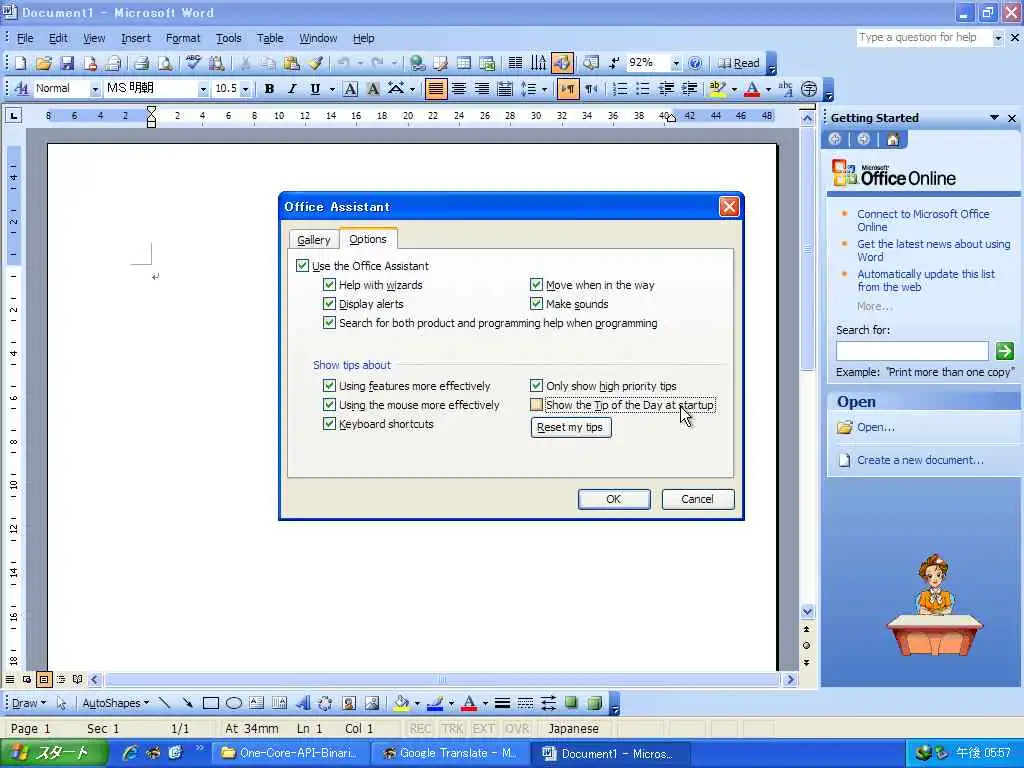The width and height of the screenshot is (1024, 768).
Task: Toggle Using features more effectively checkbox
Action: [329, 386]
